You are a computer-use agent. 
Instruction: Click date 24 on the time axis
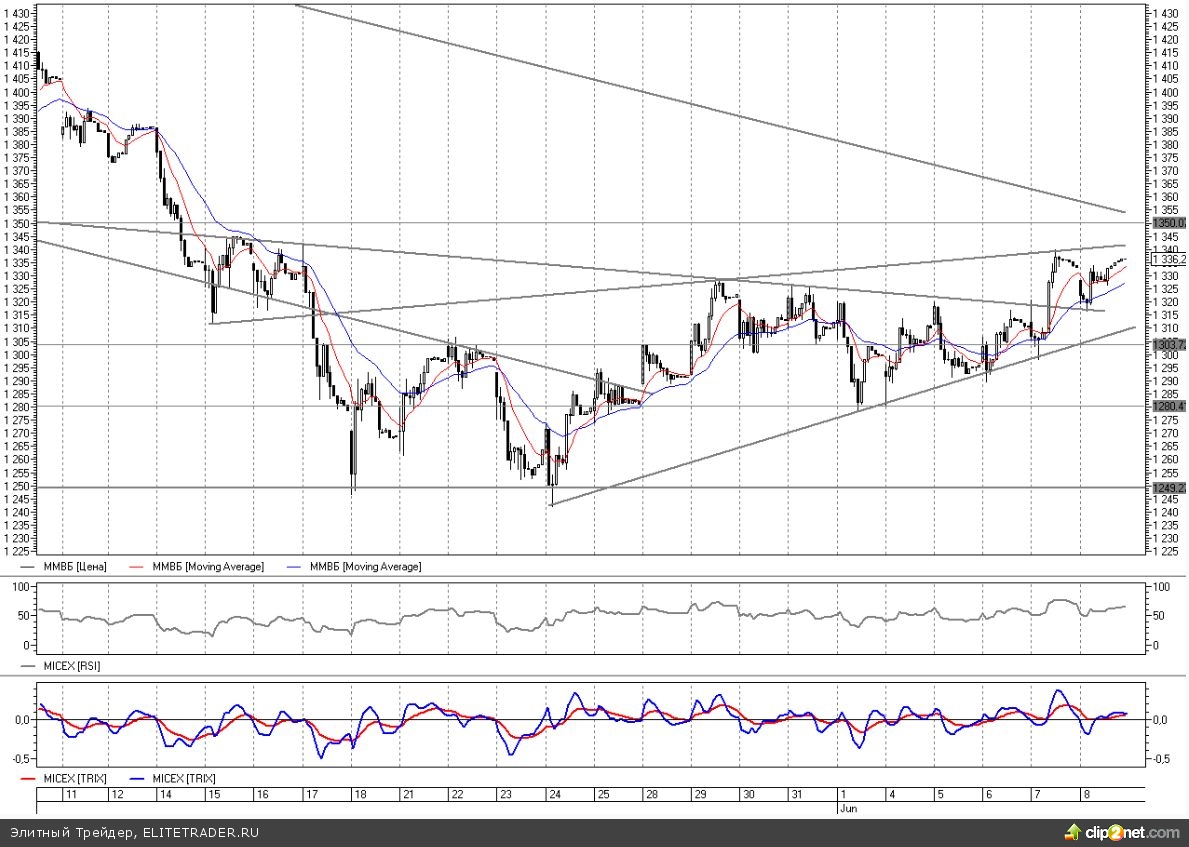[x=553, y=794]
